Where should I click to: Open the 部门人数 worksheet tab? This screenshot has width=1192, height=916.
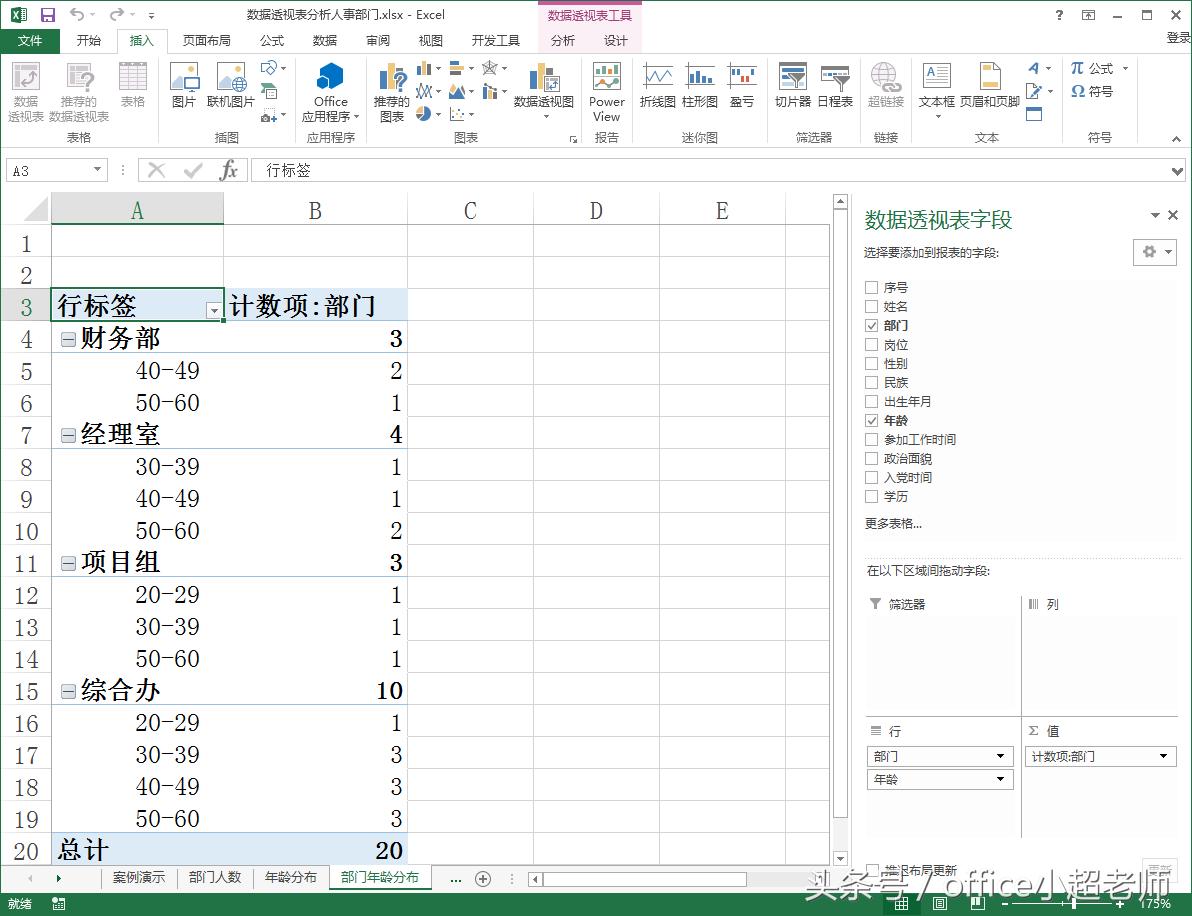[x=218, y=878]
